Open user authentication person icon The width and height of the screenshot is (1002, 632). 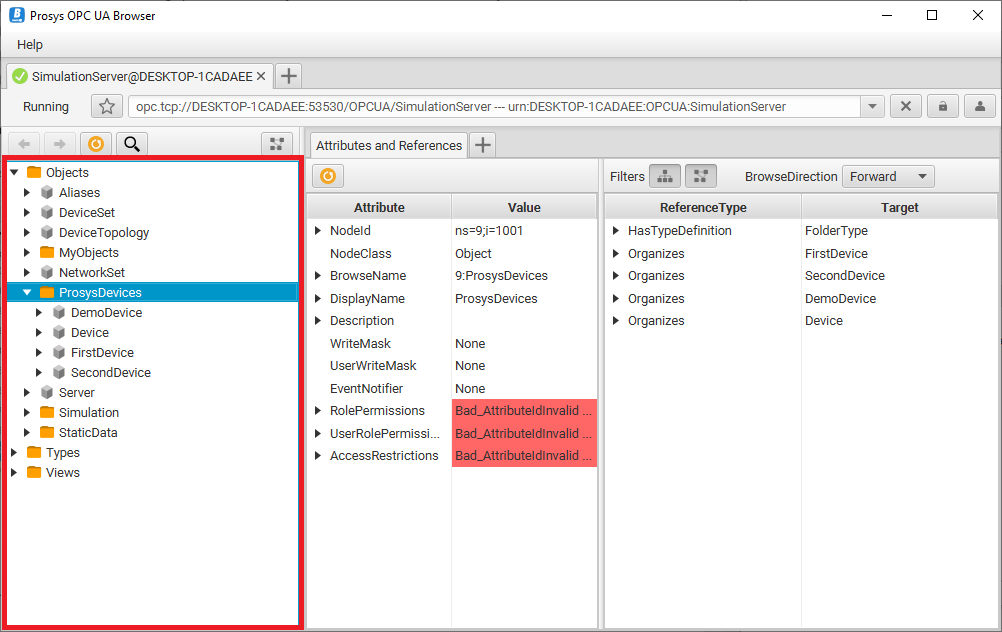tap(979, 107)
